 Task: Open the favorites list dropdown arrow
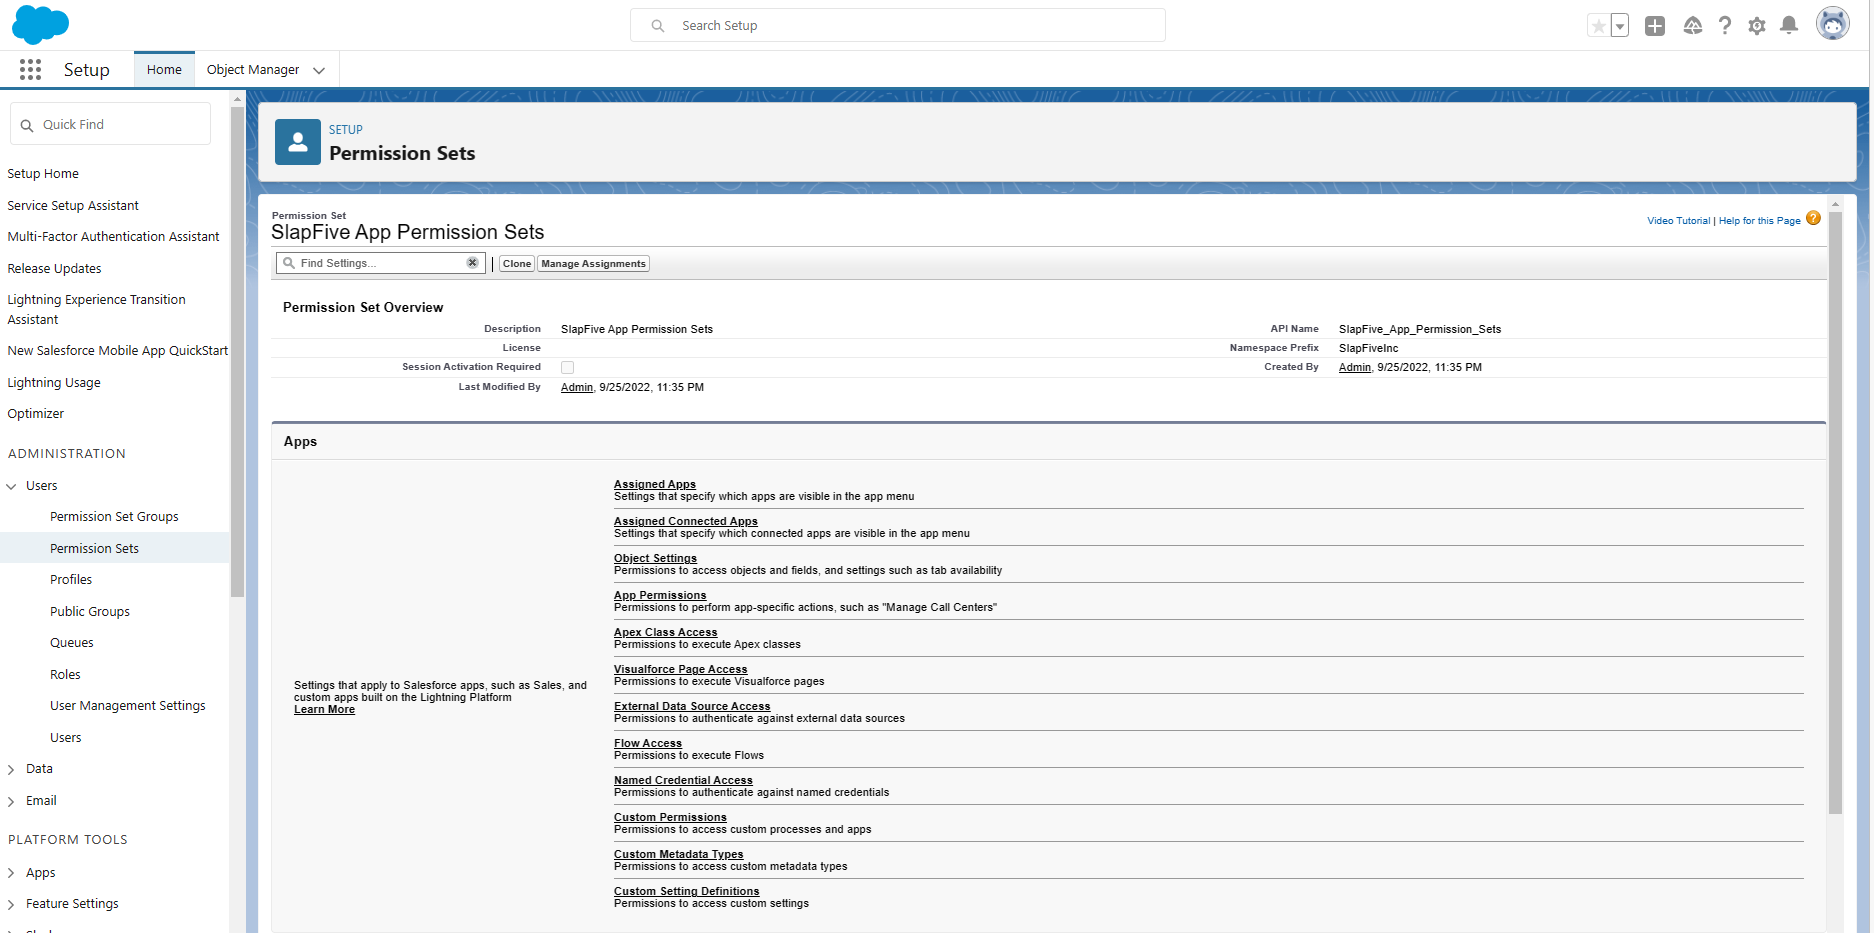(1620, 26)
